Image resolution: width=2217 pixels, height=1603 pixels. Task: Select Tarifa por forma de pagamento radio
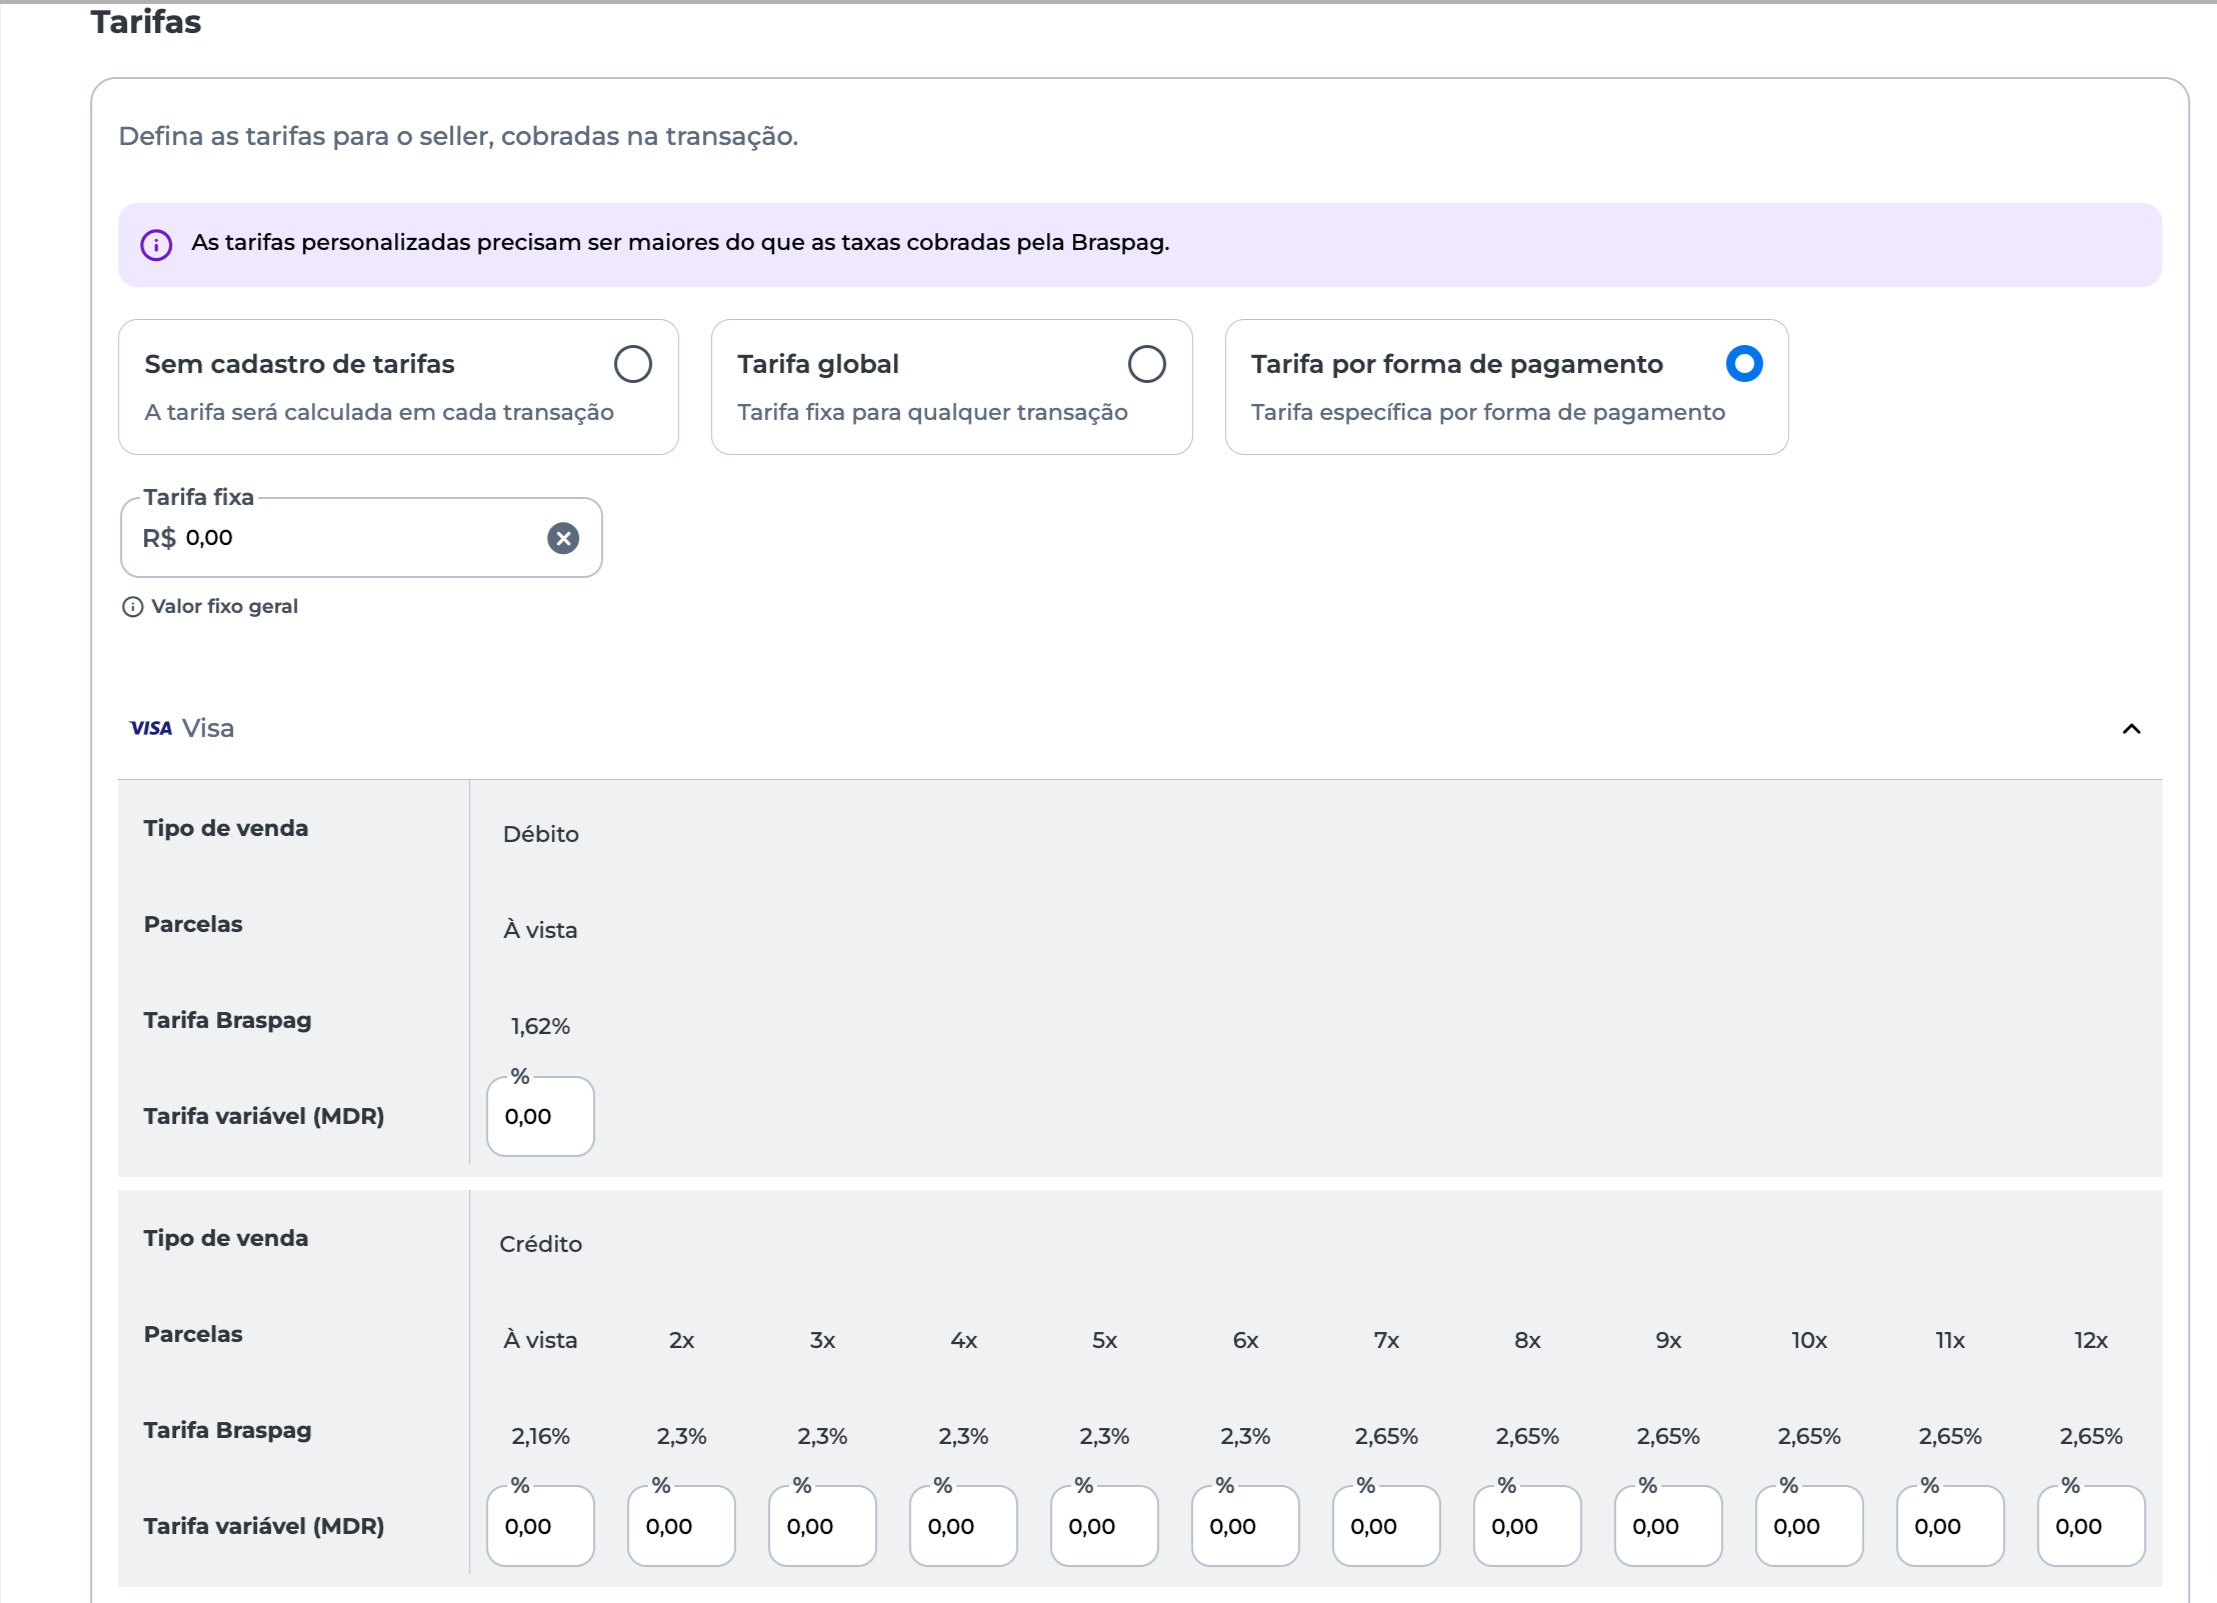(x=1743, y=364)
